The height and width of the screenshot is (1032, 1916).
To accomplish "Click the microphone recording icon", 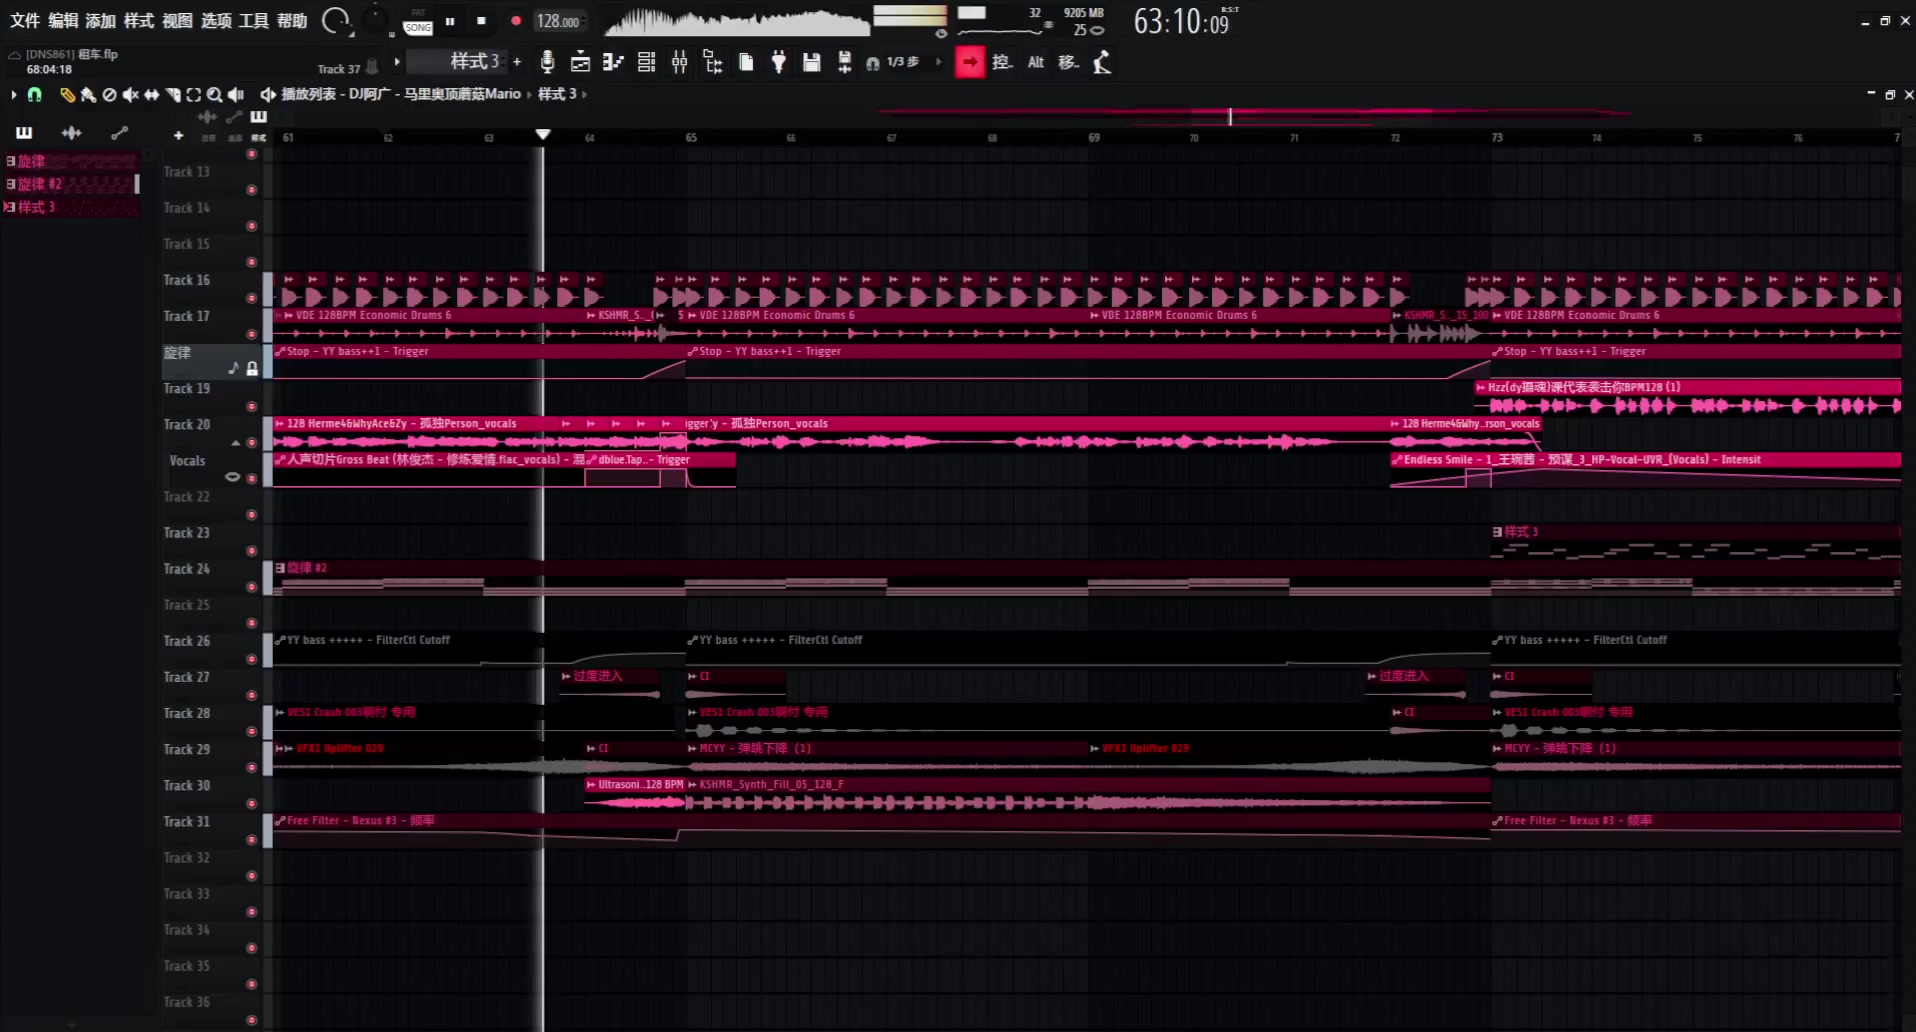I will tap(547, 62).
